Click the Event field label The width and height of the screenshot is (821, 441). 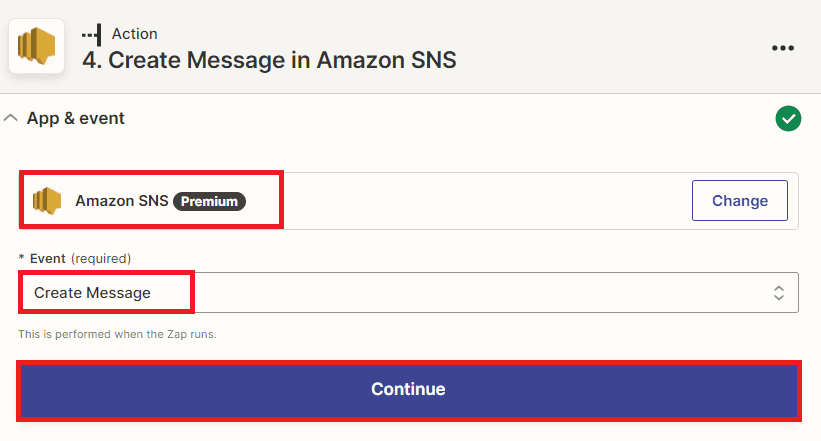coord(49,258)
